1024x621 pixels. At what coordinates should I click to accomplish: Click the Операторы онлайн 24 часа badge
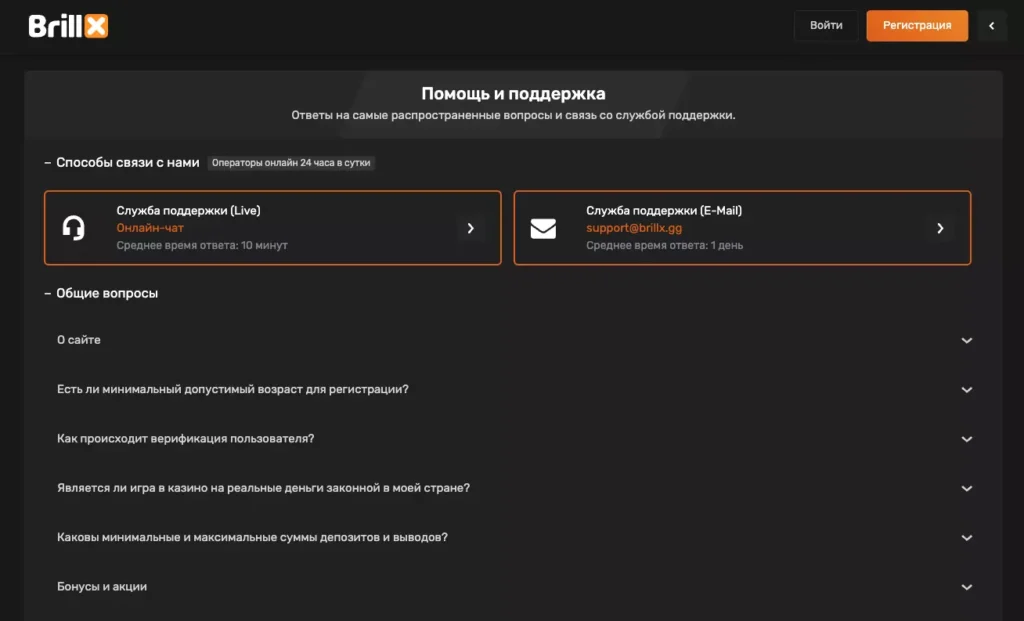291,162
